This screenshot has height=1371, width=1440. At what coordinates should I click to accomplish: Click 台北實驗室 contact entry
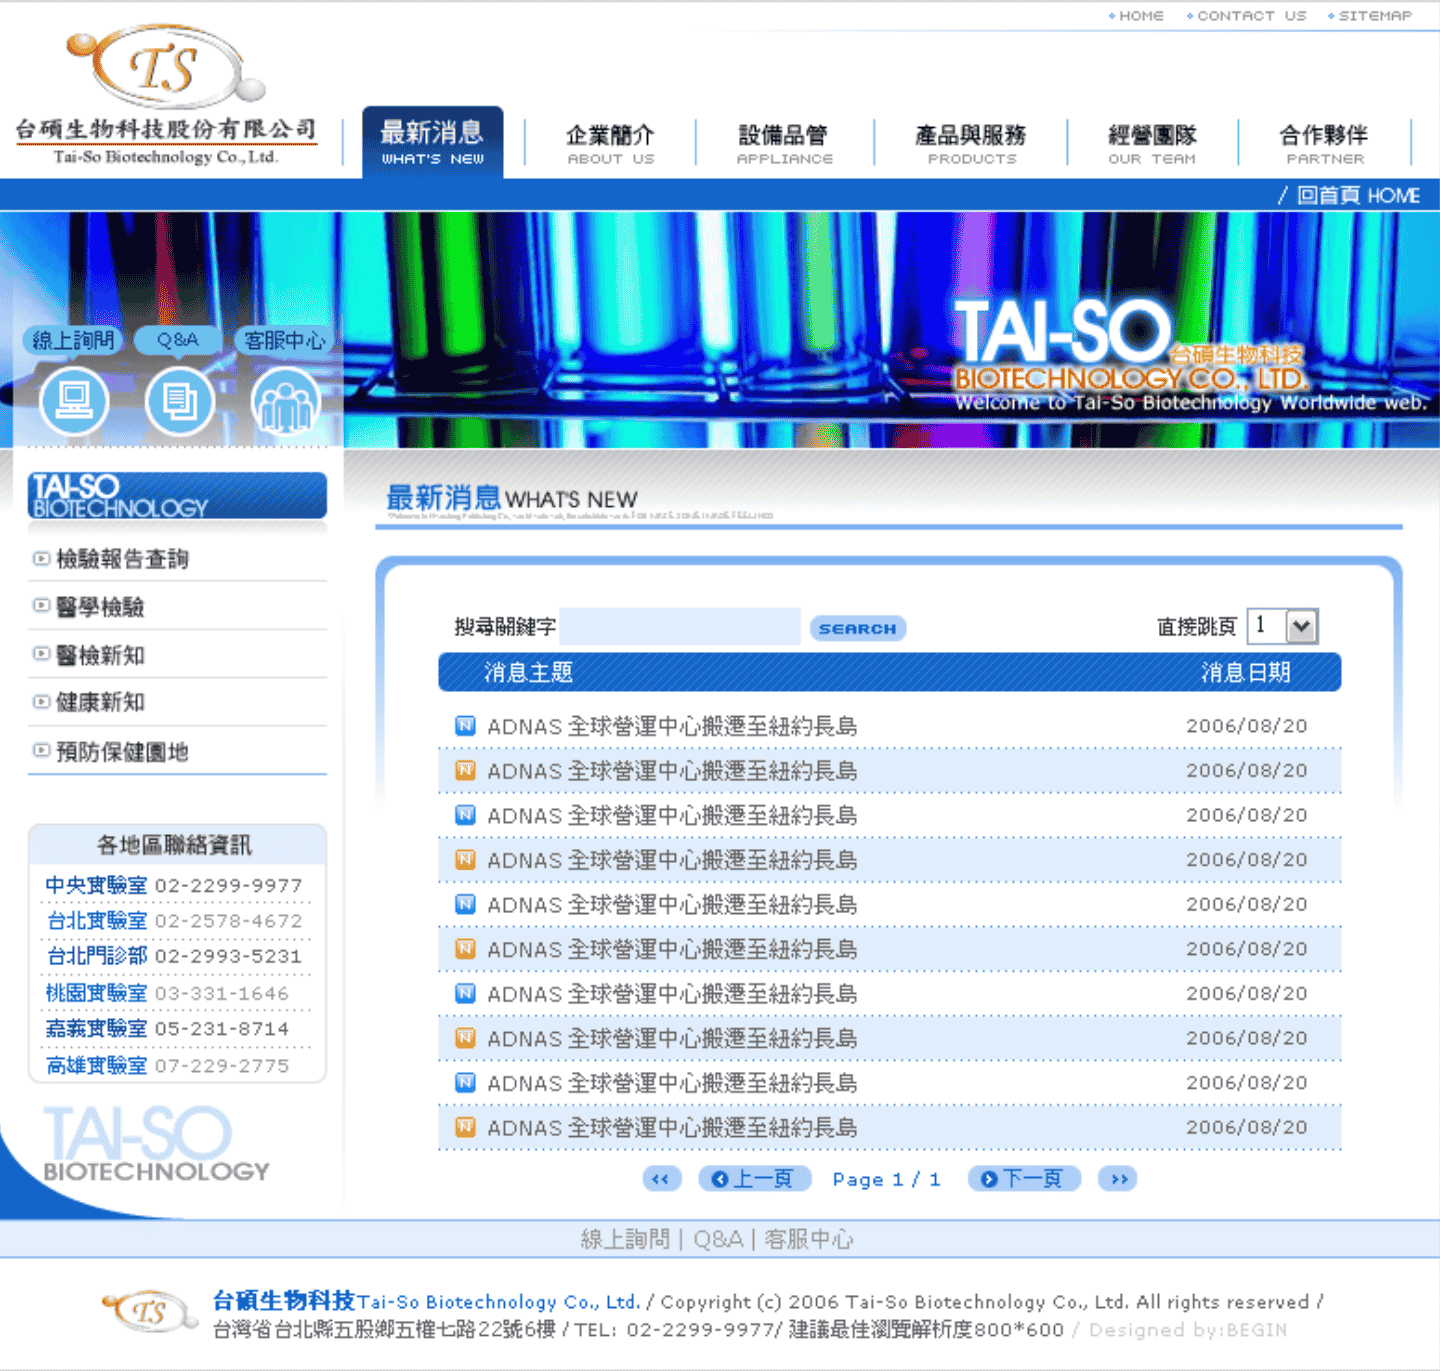(x=174, y=920)
